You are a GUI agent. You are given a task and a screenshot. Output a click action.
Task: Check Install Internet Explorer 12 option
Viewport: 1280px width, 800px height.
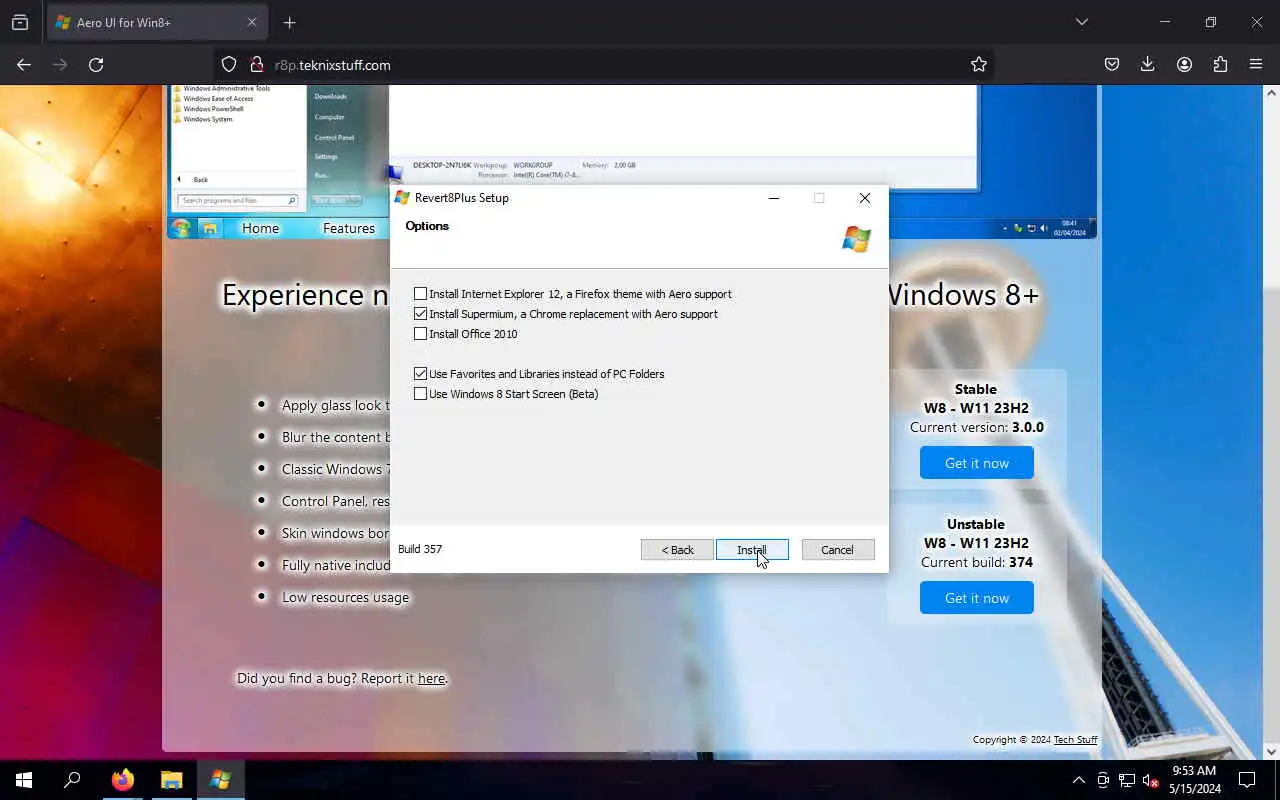click(420, 294)
